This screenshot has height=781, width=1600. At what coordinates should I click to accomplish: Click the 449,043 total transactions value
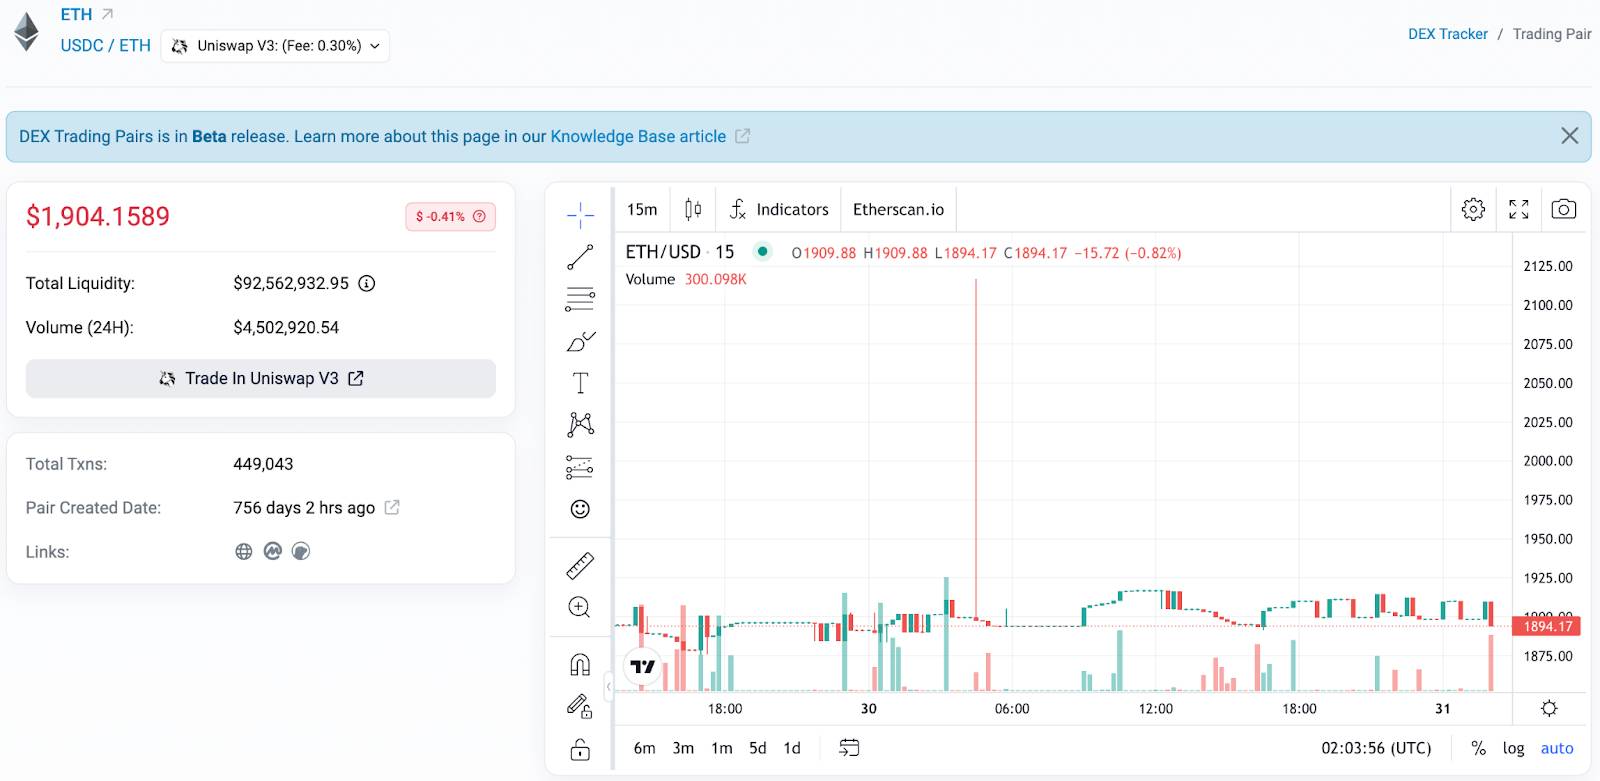[x=263, y=464]
